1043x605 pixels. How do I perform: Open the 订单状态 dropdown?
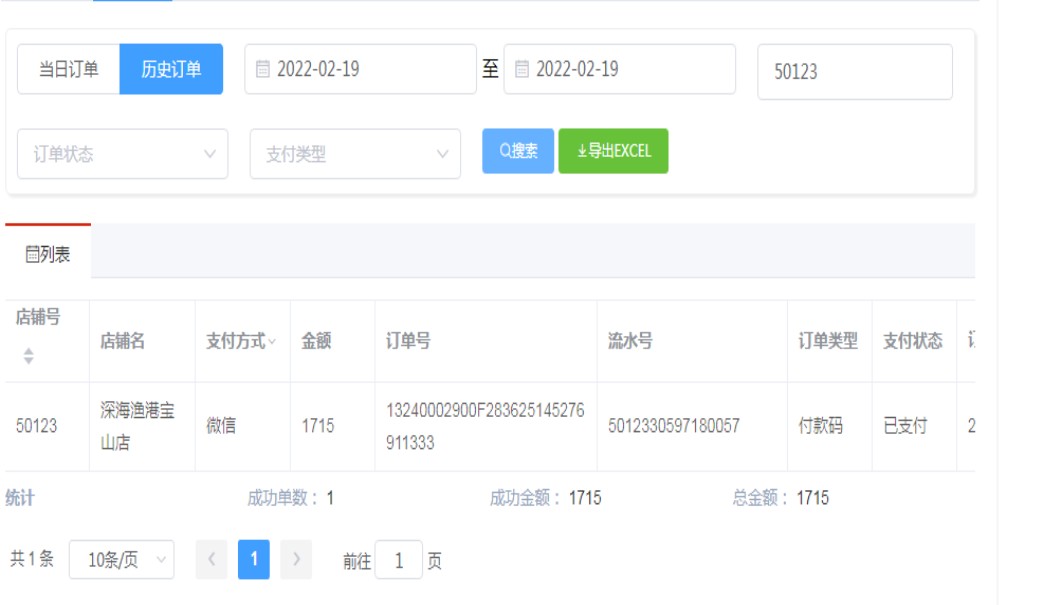(x=122, y=154)
